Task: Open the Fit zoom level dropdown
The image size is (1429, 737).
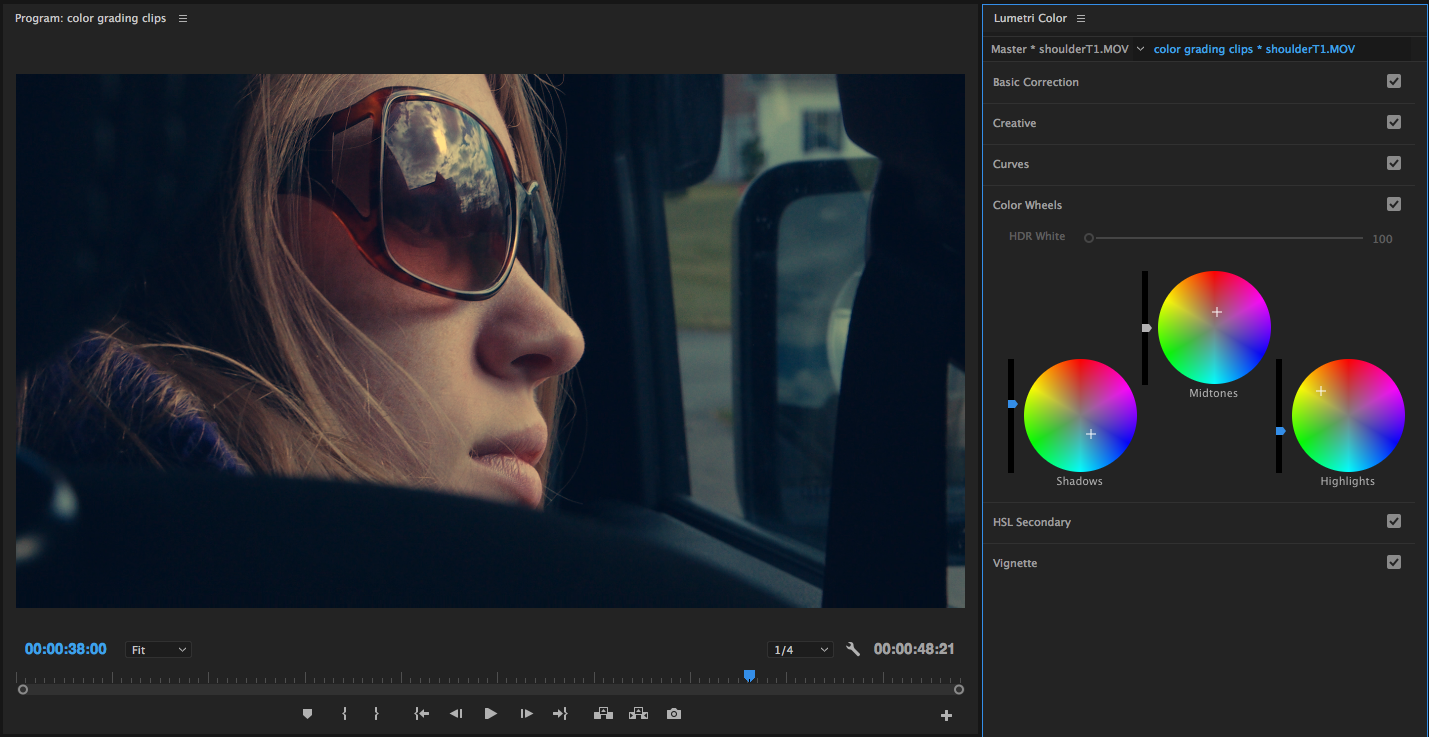Action: click(157, 649)
